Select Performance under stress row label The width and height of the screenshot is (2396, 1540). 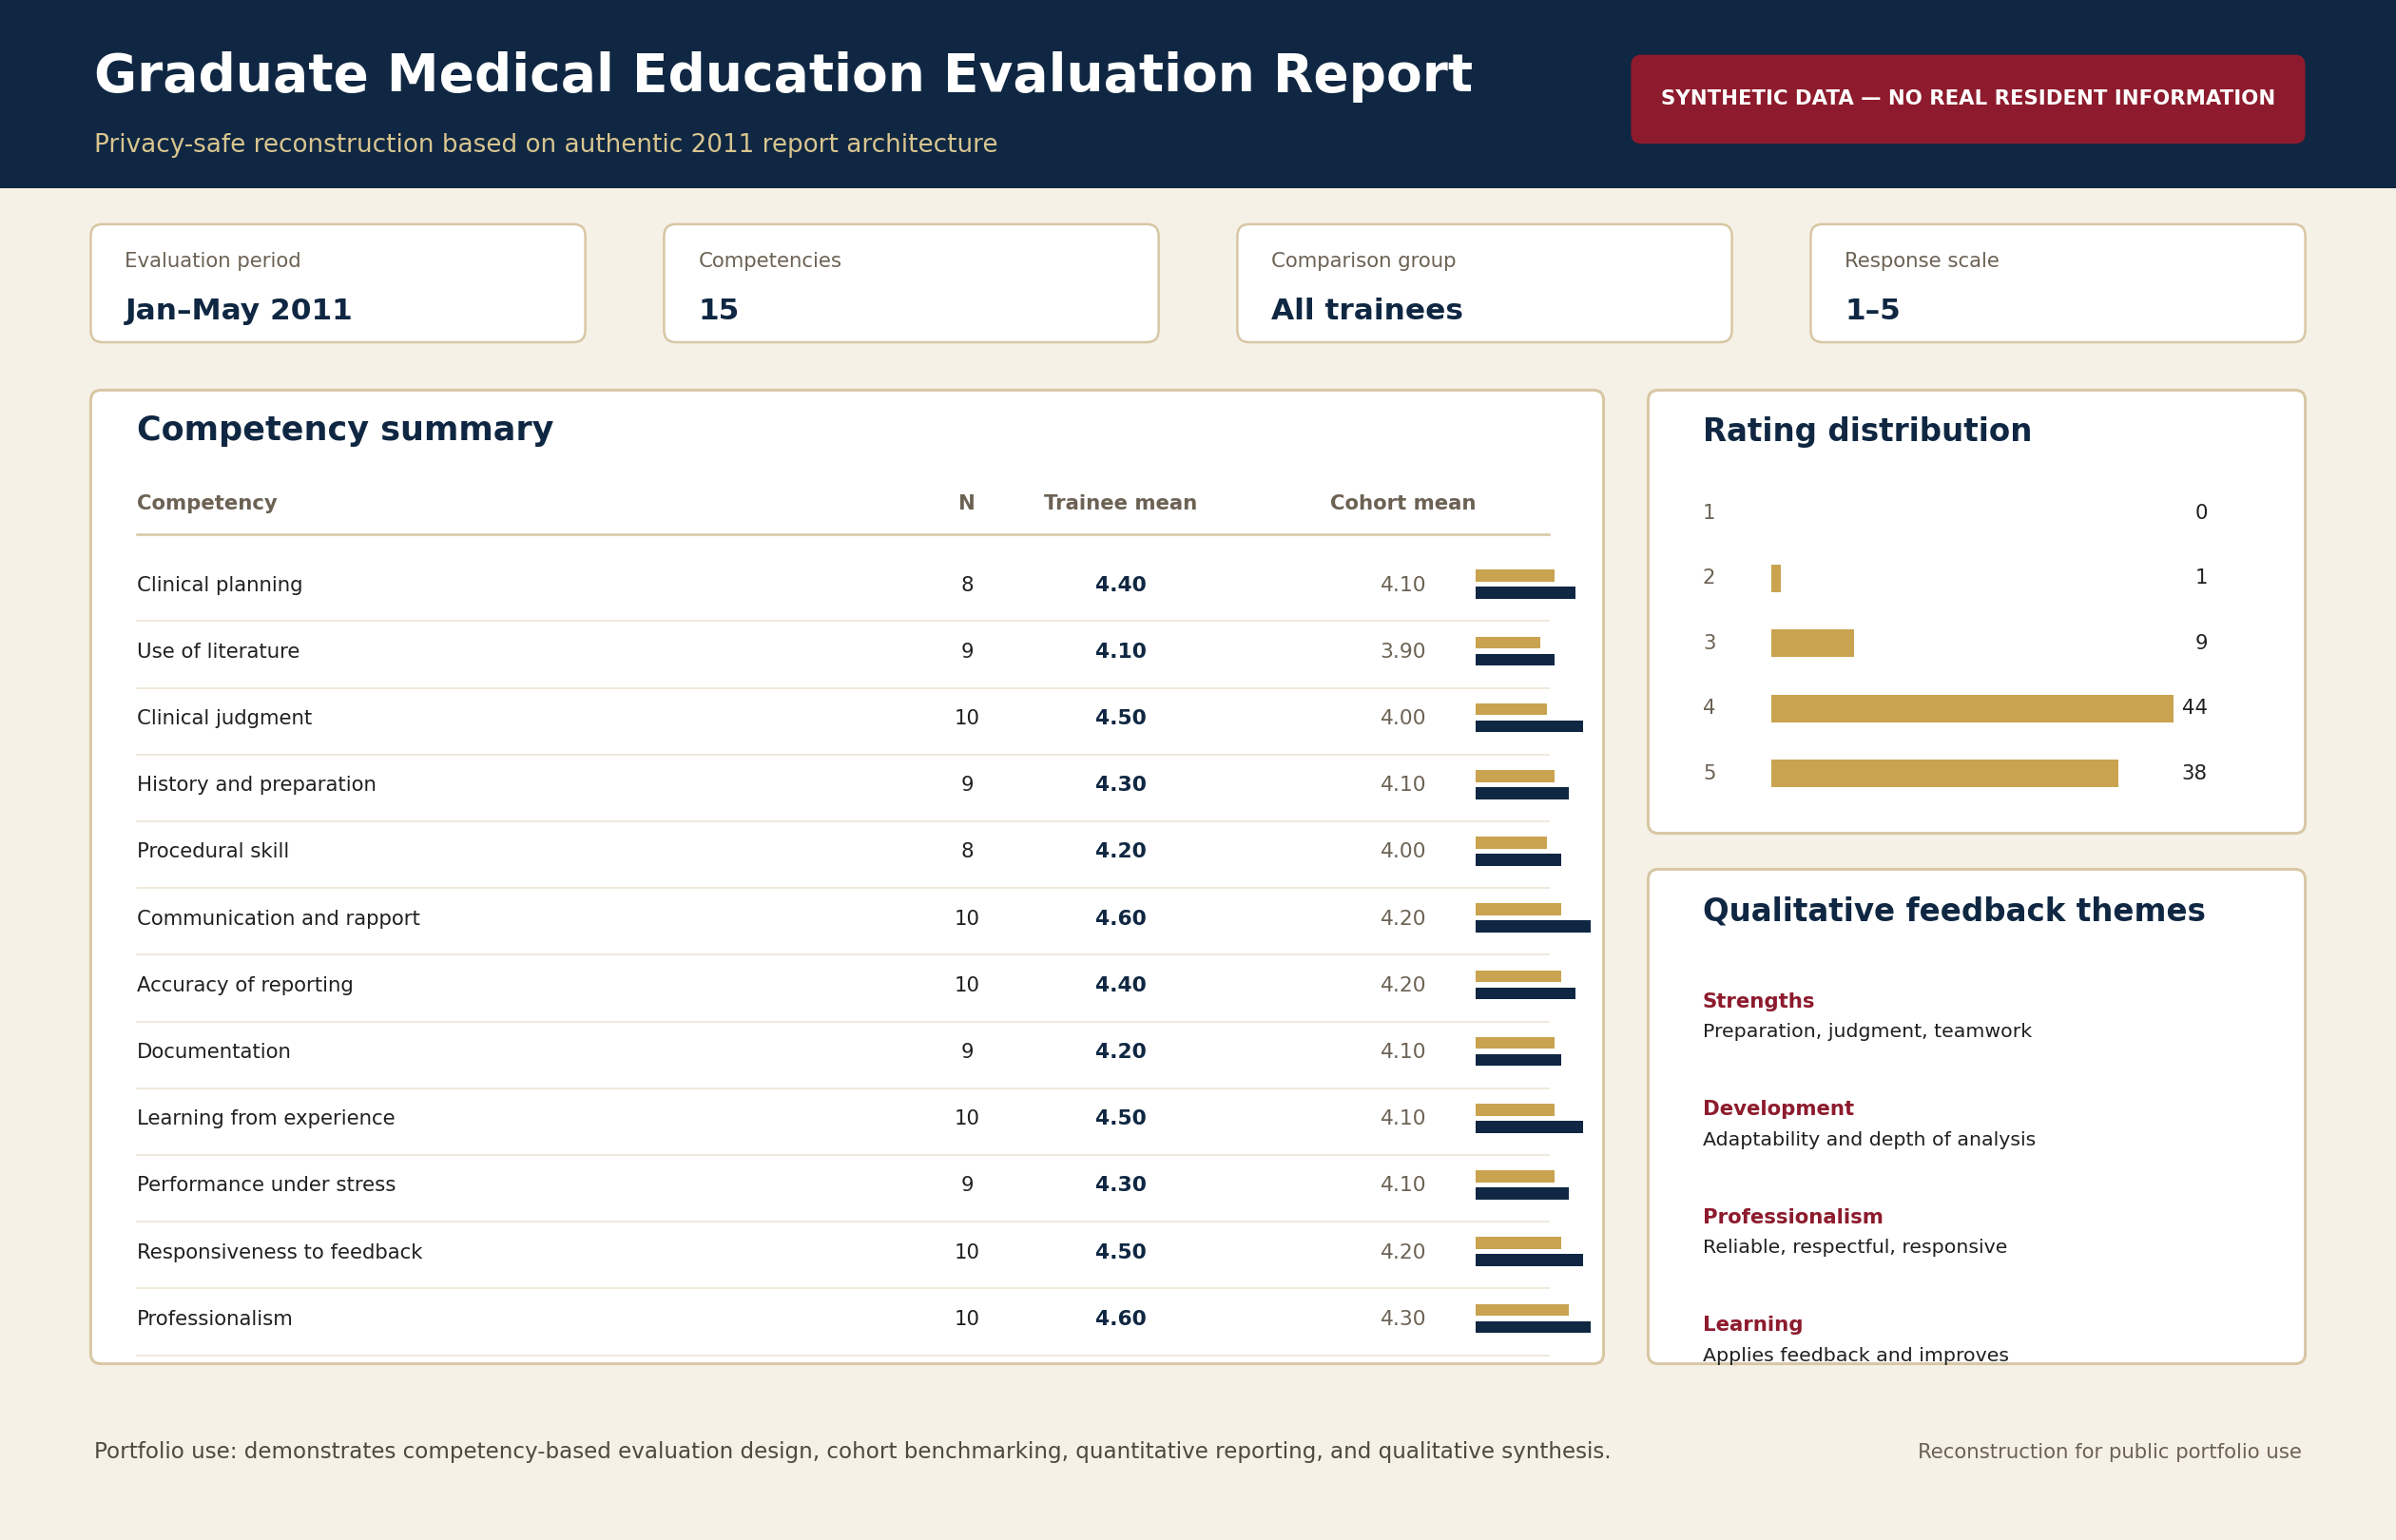click(x=266, y=1185)
